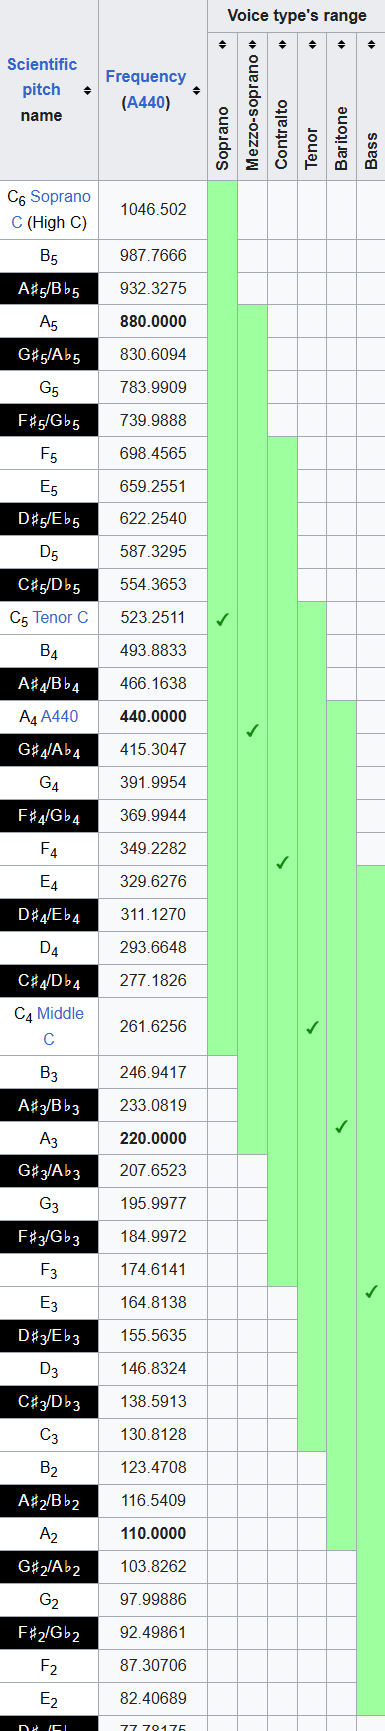Viewport: 385px width, 1731px height.
Task: Select bold frequency 110.0000
Action: [153, 1533]
